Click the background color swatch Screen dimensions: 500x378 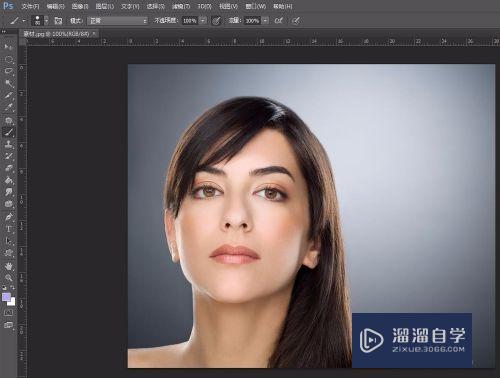(x=12, y=303)
